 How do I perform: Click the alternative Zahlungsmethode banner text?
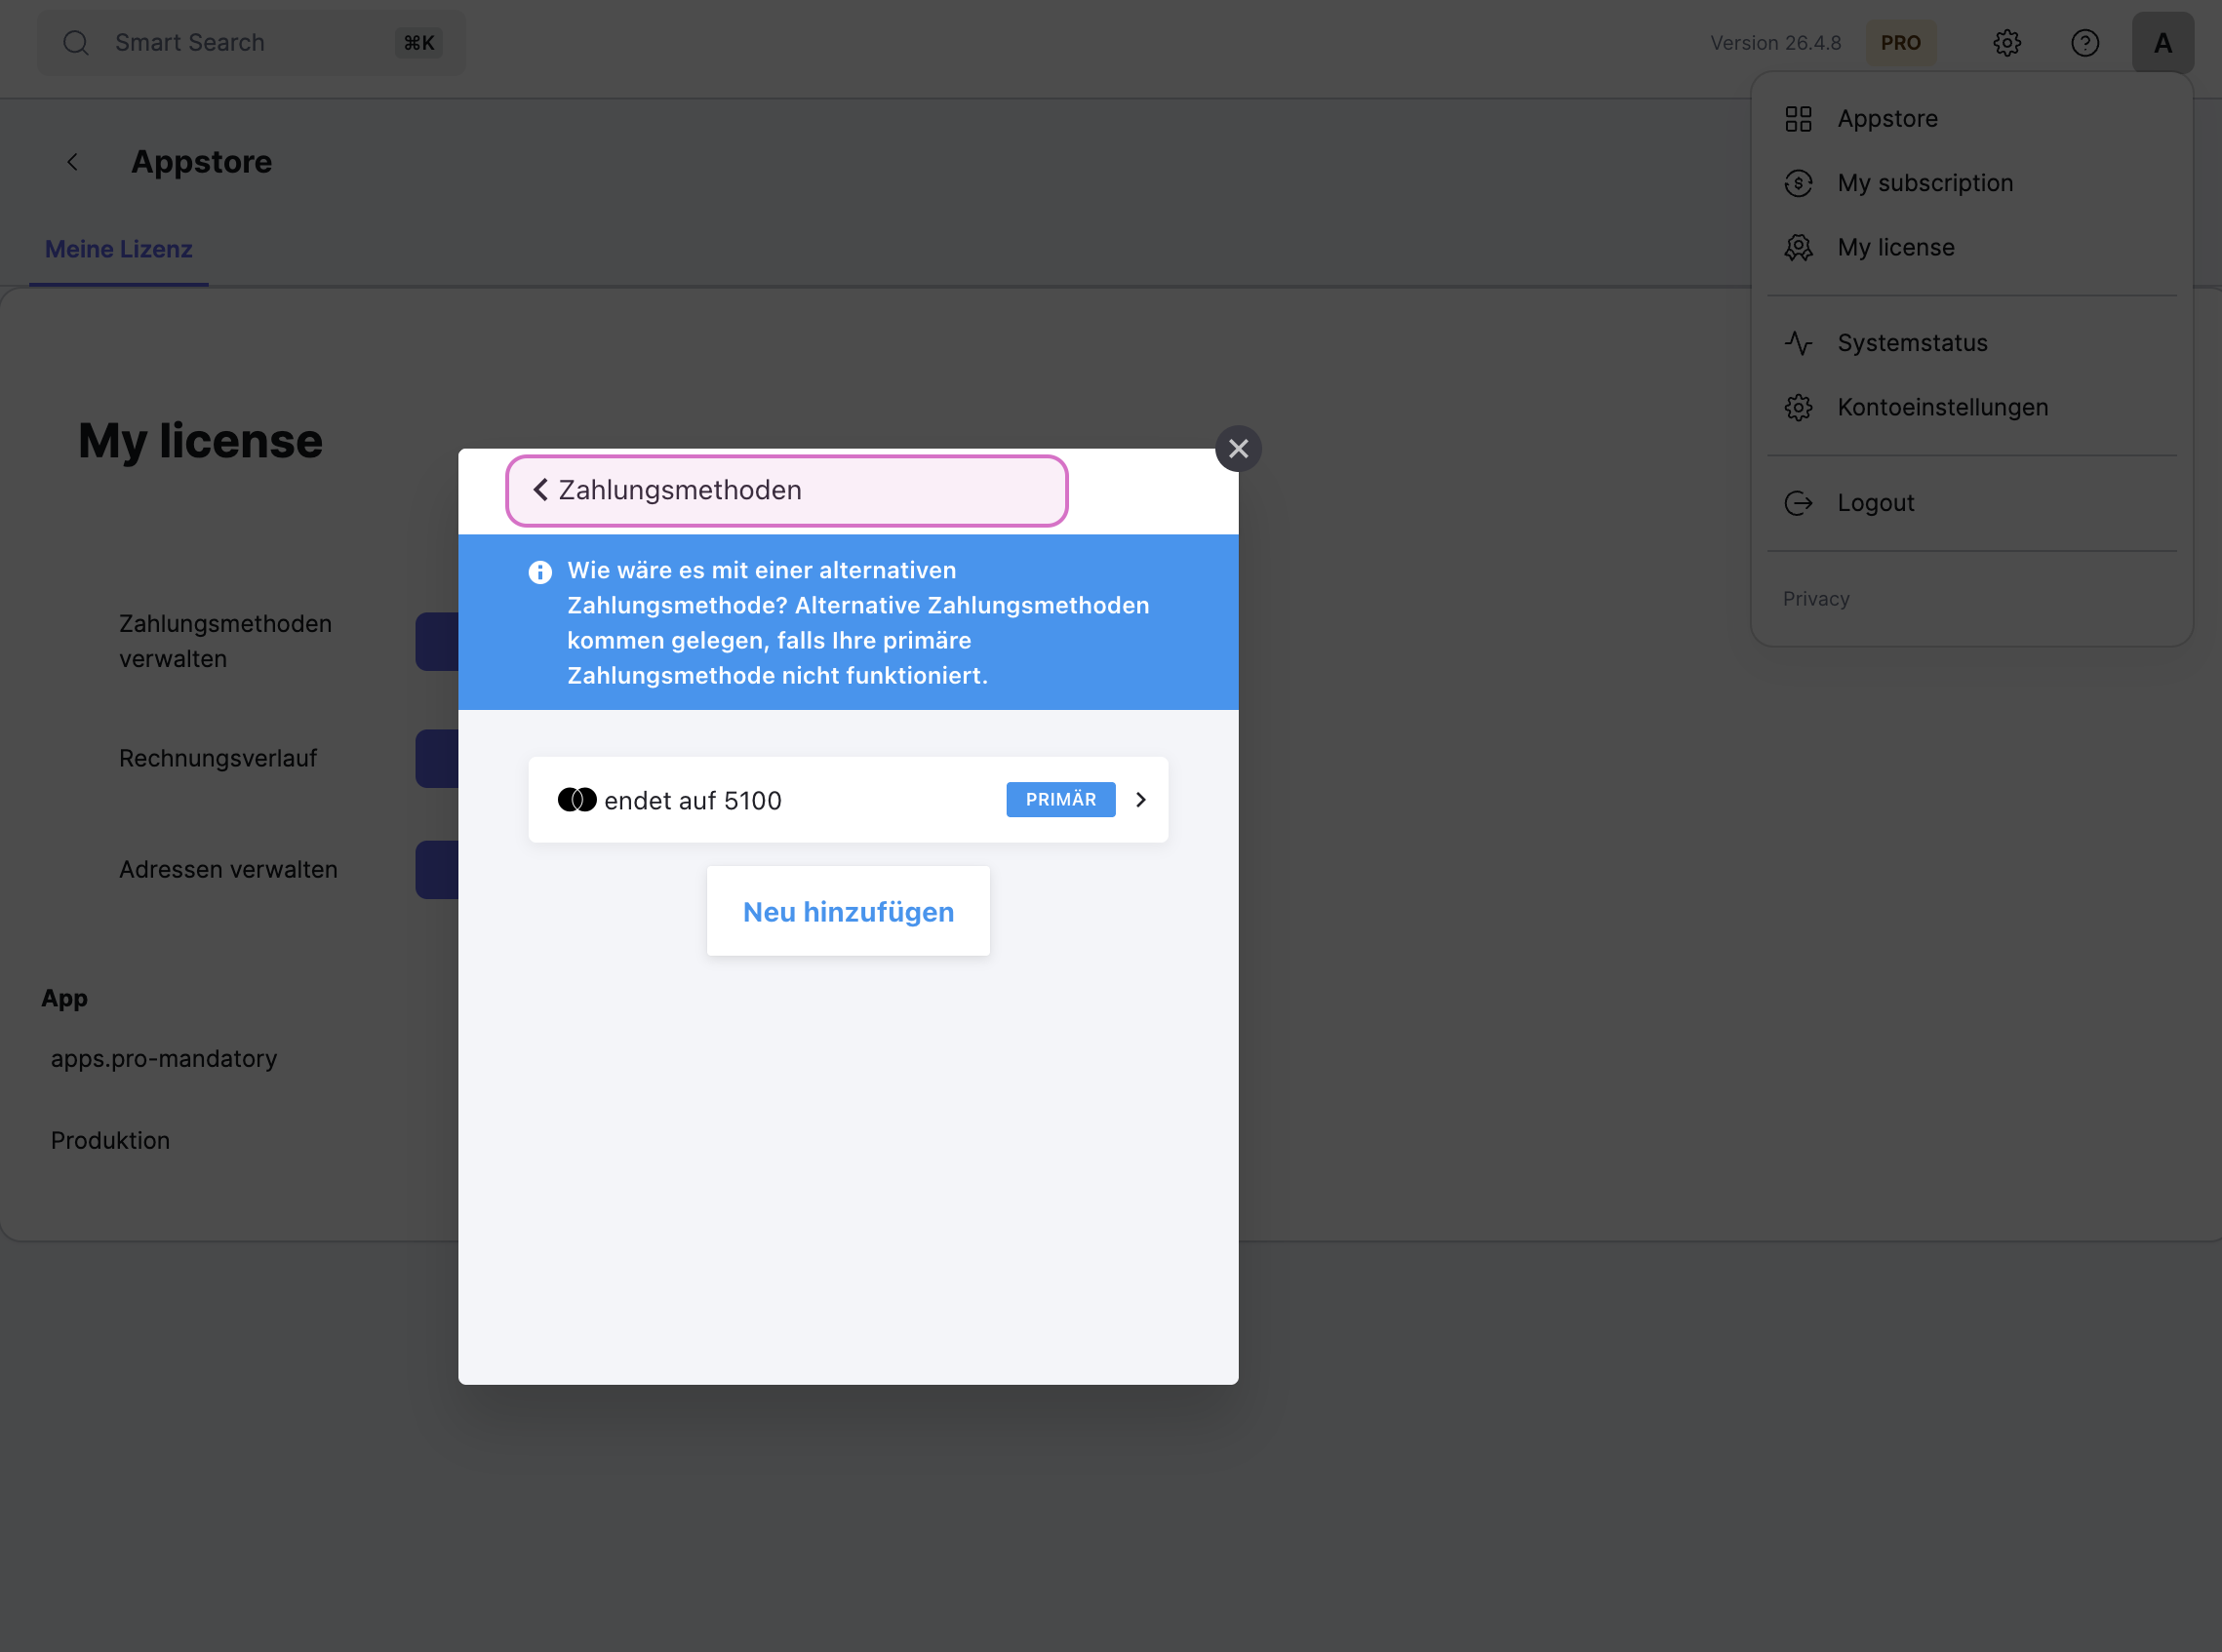point(858,623)
